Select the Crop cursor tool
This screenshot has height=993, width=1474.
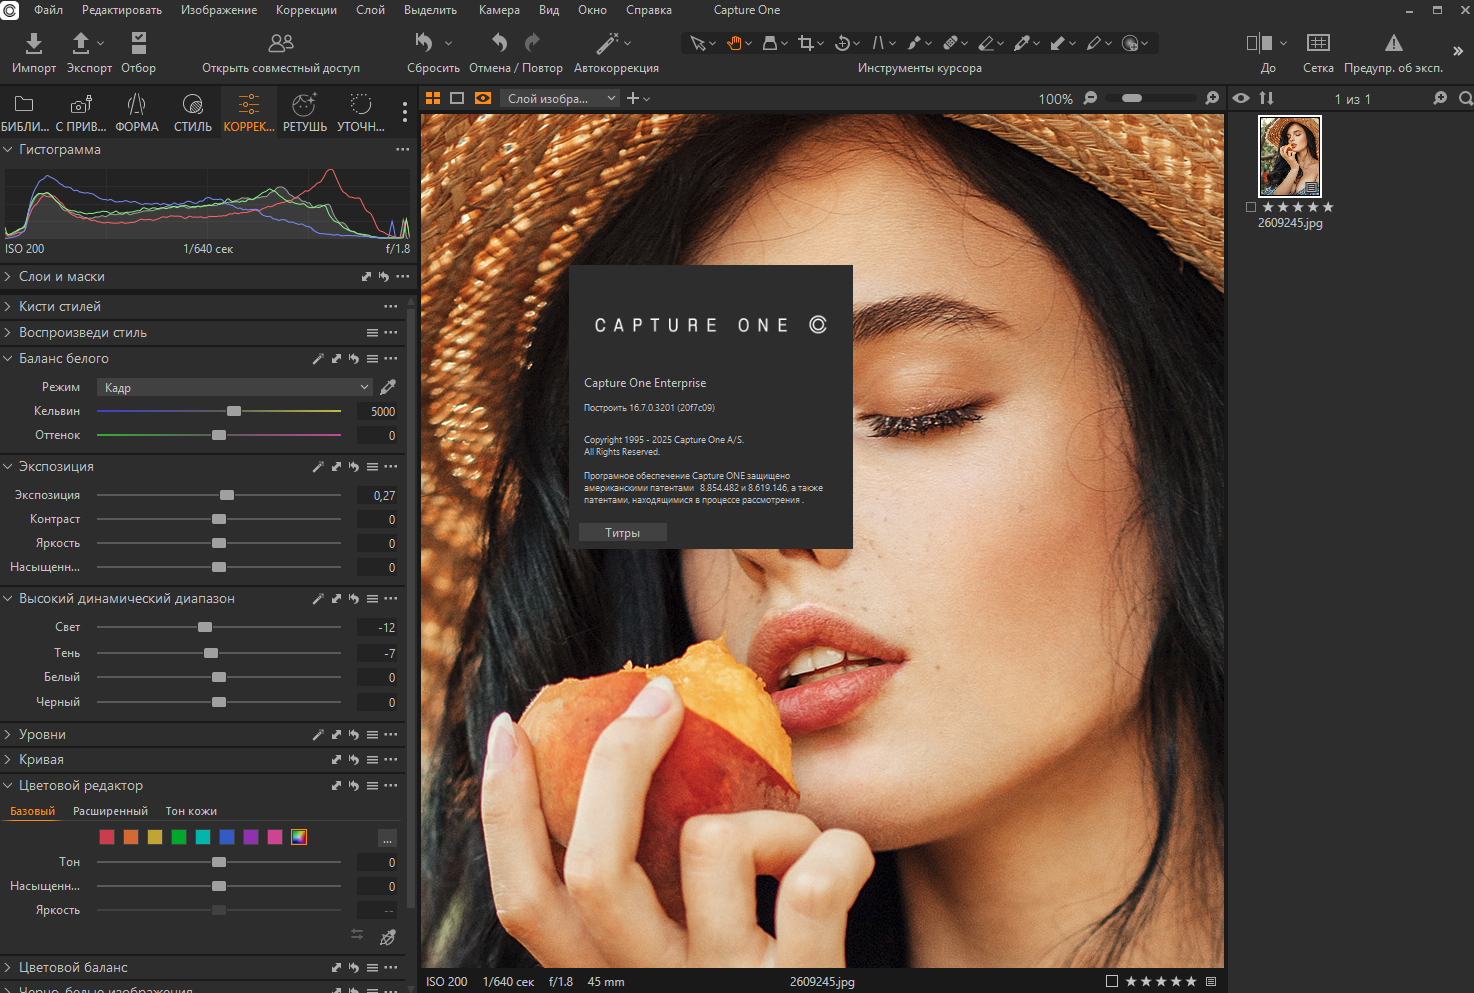[806, 43]
